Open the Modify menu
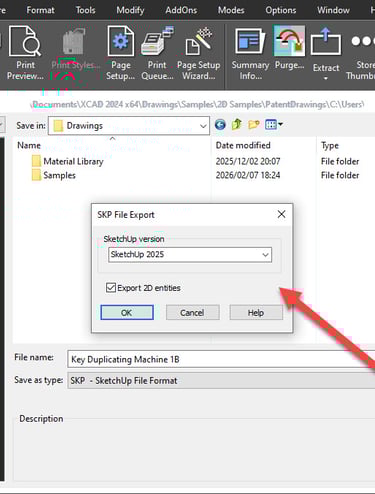 [x=130, y=10]
